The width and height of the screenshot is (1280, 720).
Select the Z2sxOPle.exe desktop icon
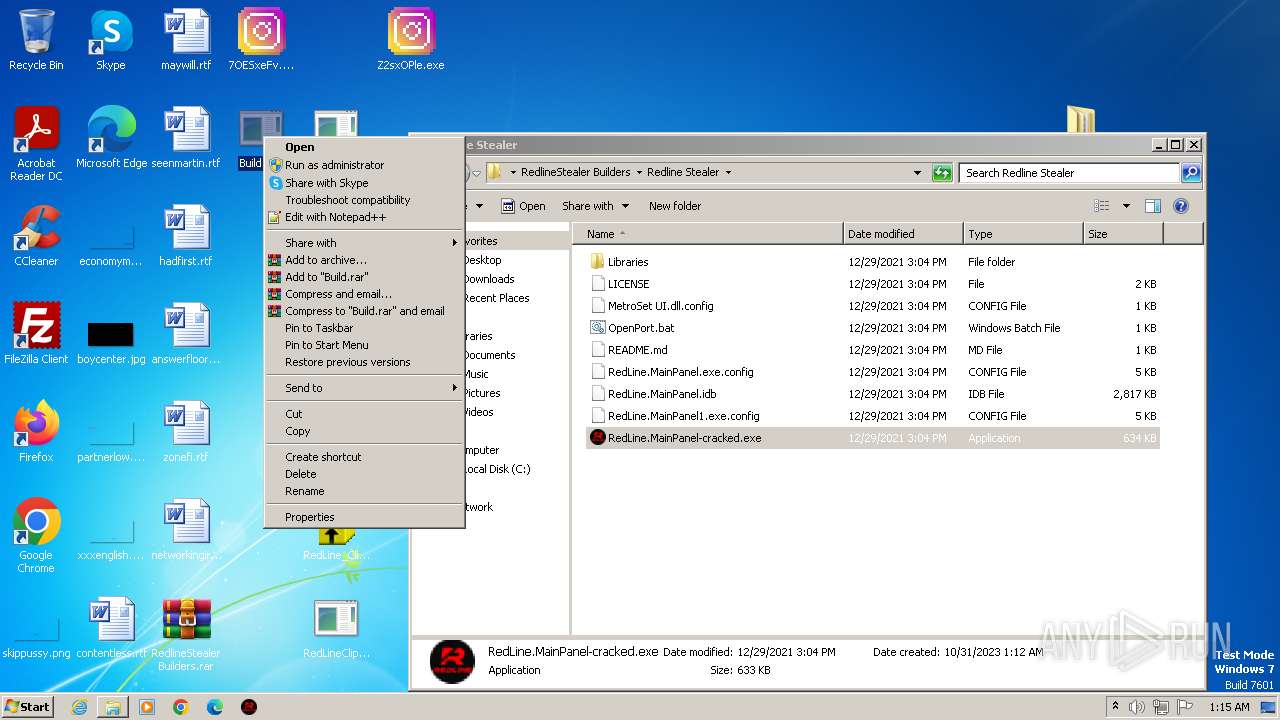pos(410,40)
